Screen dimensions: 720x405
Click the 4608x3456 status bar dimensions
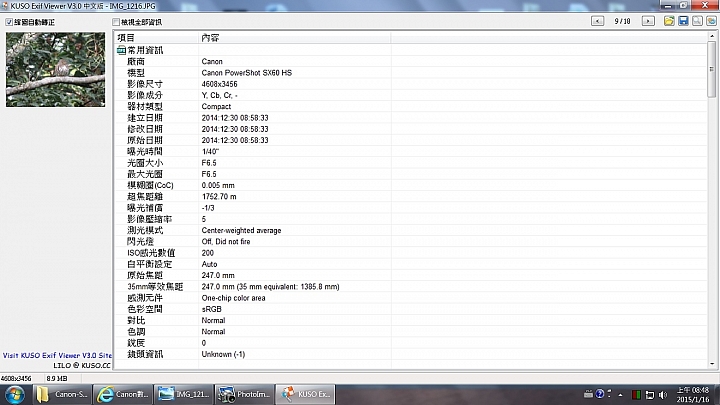(x=16, y=378)
